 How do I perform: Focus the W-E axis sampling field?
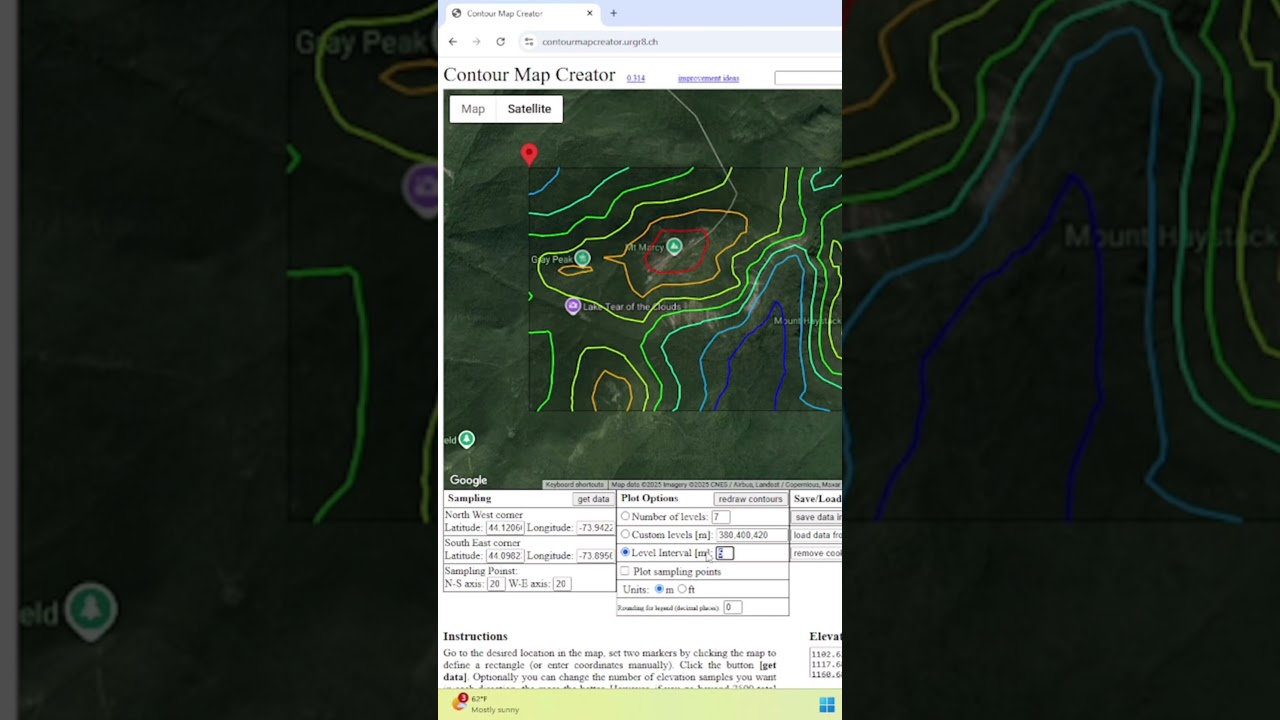(561, 584)
